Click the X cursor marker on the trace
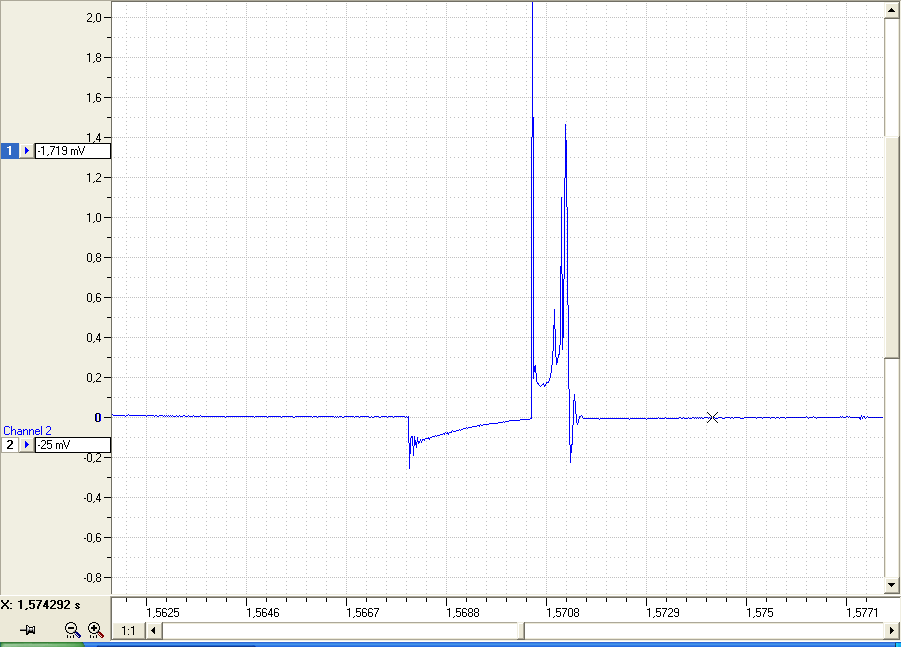901x647 pixels. coord(713,418)
